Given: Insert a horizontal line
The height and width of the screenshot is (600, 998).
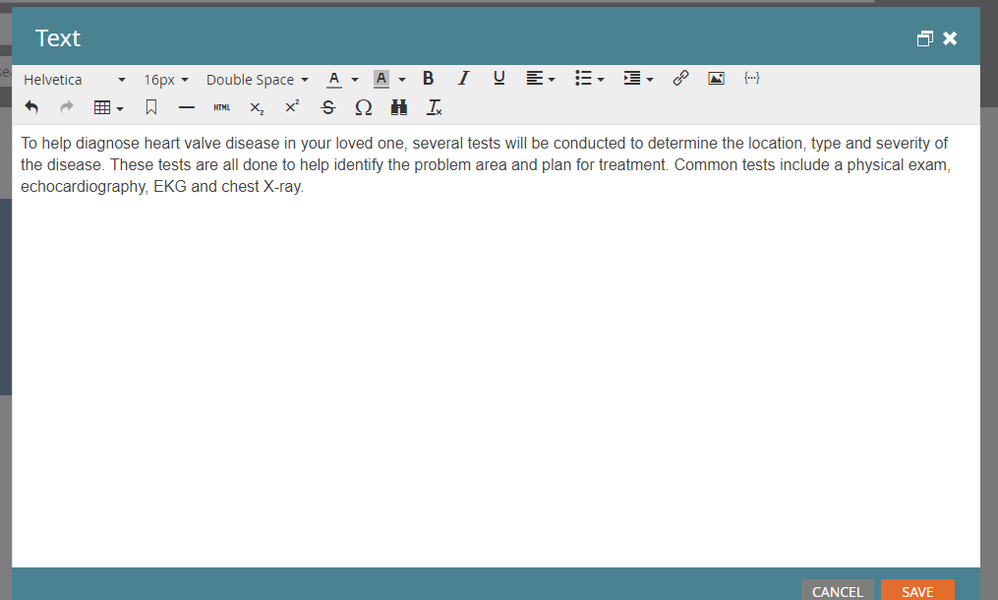Looking at the screenshot, I should coord(186,108).
